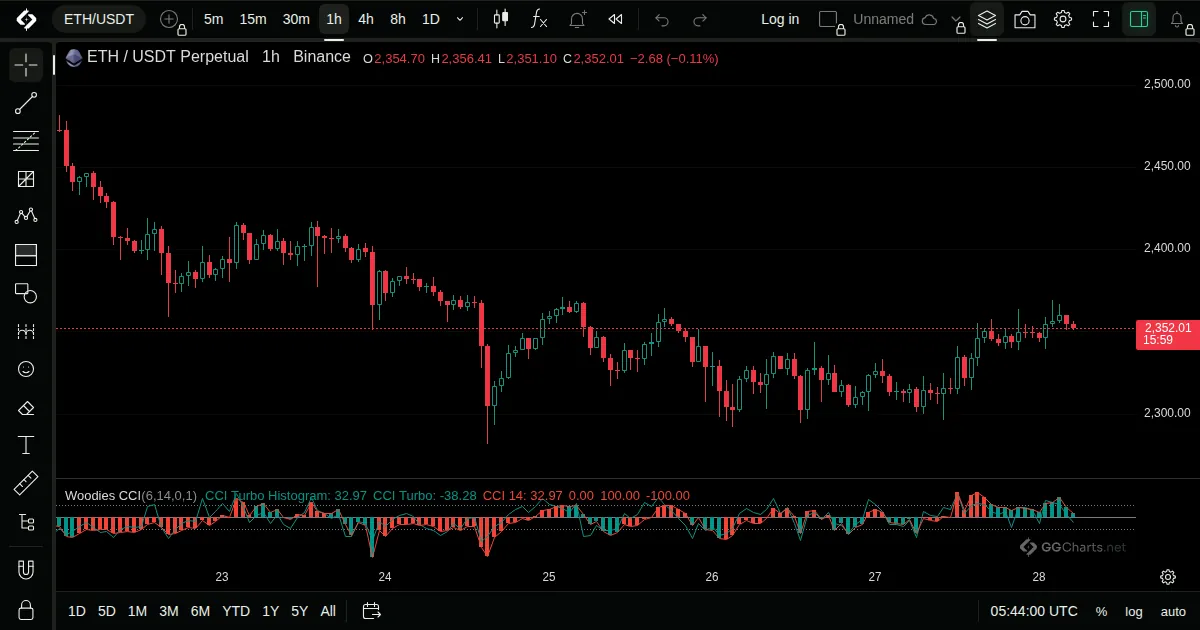Click the 05:44:00 UTC timezone clock

(1034, 611)
